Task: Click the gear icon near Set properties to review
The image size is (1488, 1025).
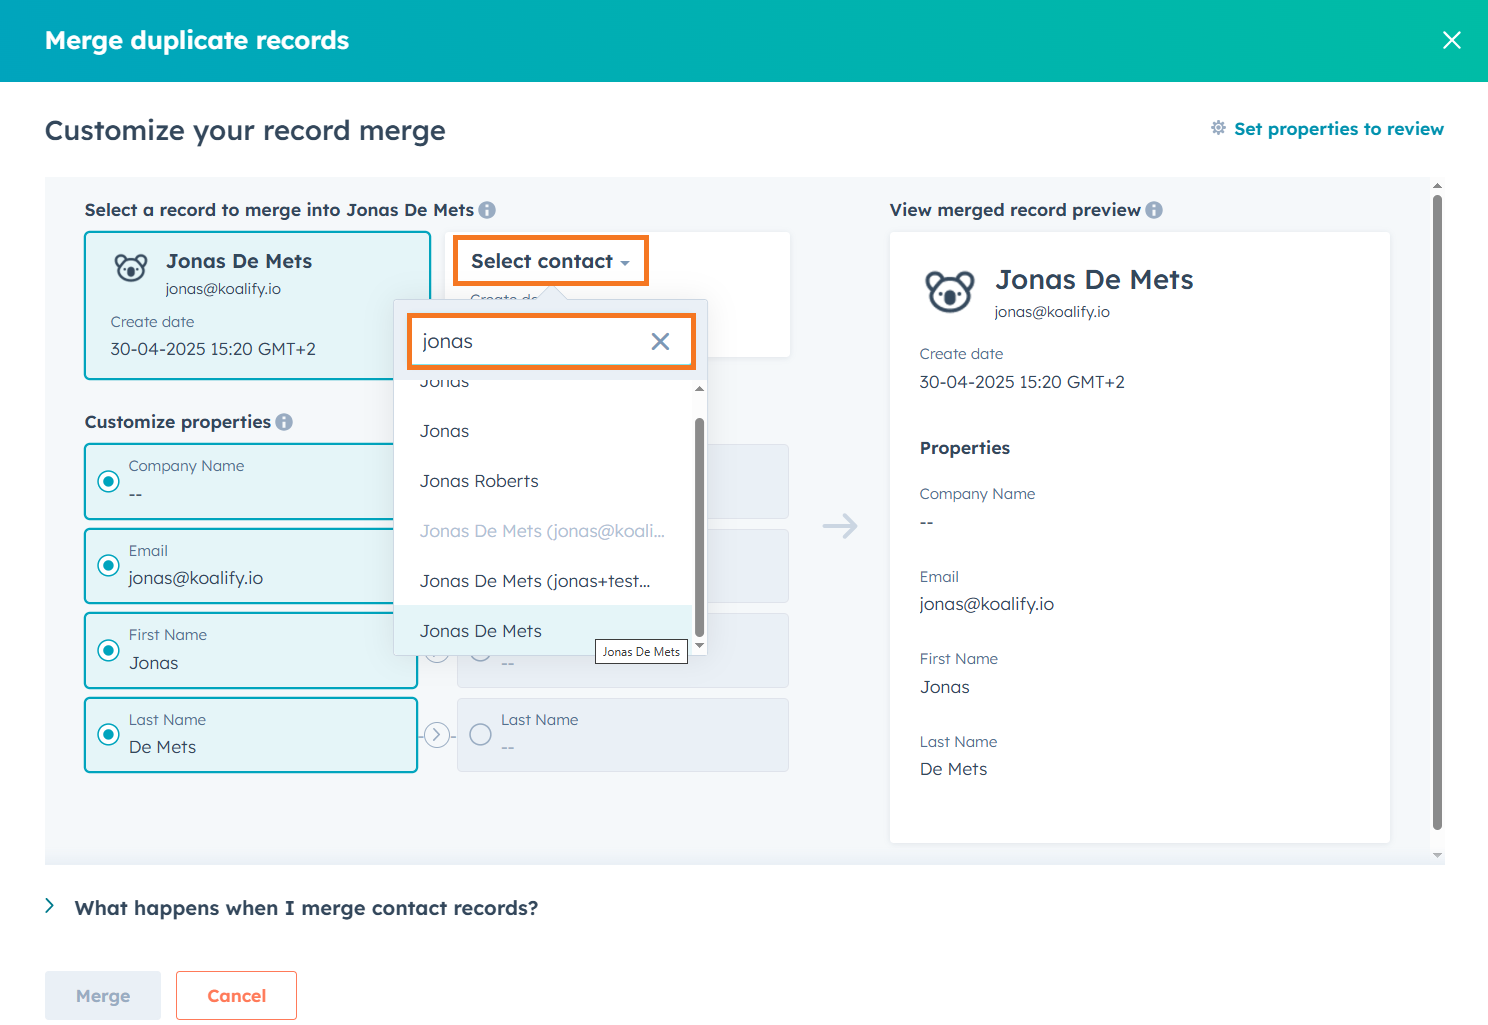Action: click(1218, 128)
